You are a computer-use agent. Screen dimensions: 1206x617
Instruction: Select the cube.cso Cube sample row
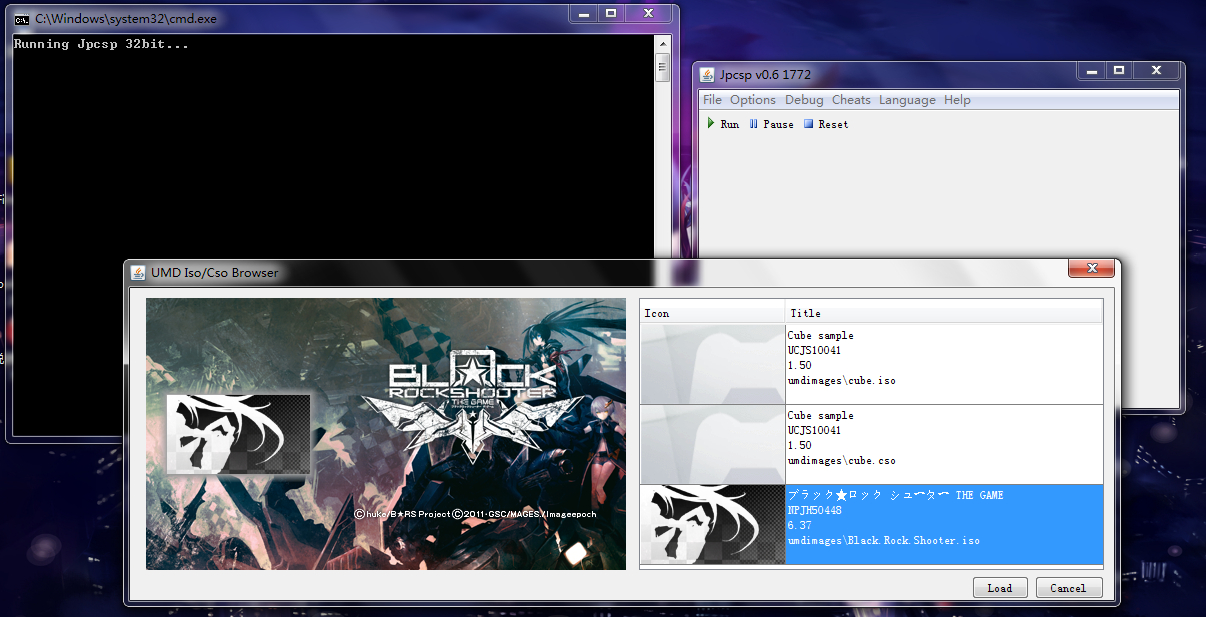(x=871, y=444)
